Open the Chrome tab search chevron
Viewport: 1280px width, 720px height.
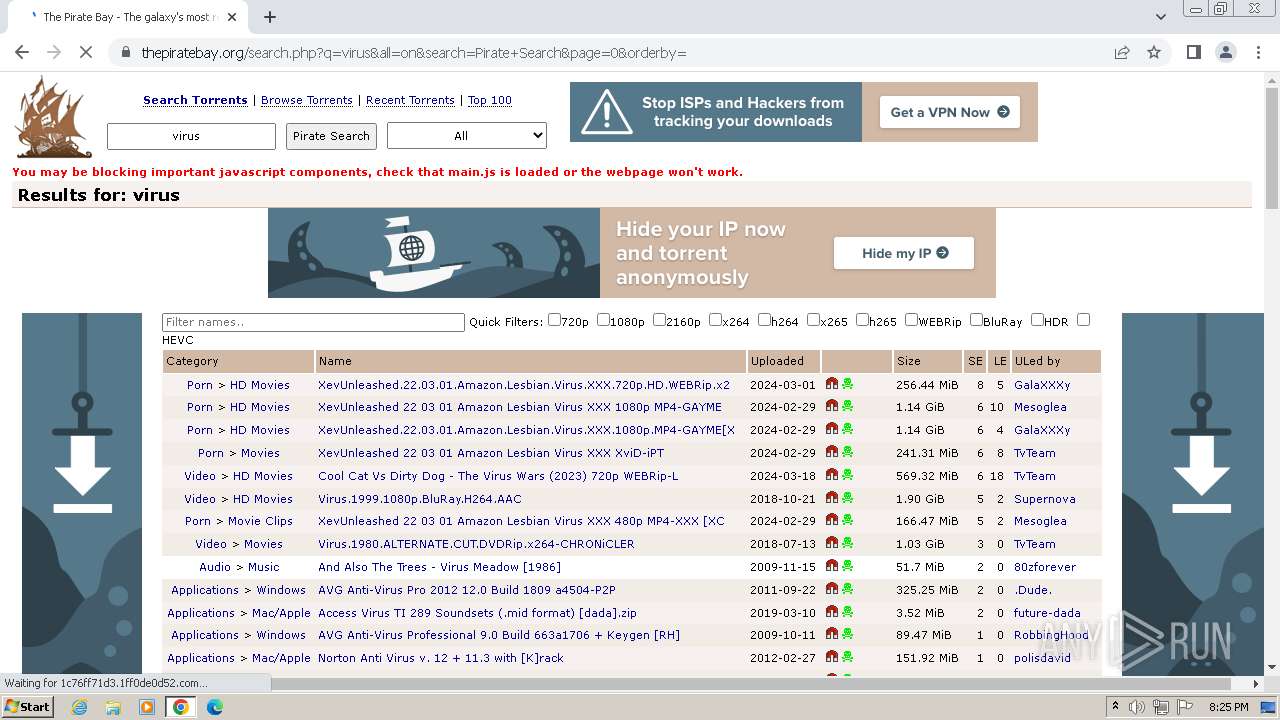pyautogui.click(x=1160, y=17)
